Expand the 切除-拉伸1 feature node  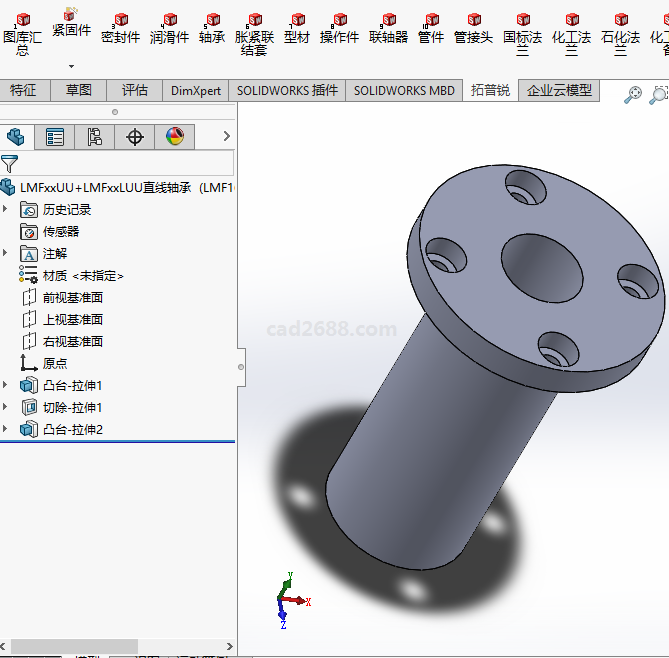coord(6,407)
